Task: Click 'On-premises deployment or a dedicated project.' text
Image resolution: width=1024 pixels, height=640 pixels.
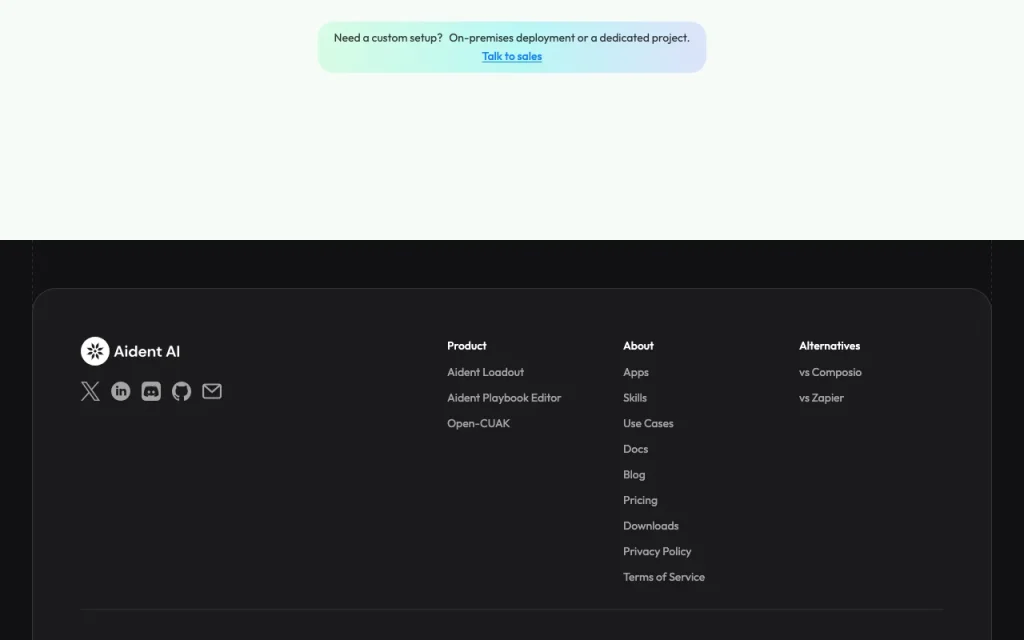Action: 569,38
